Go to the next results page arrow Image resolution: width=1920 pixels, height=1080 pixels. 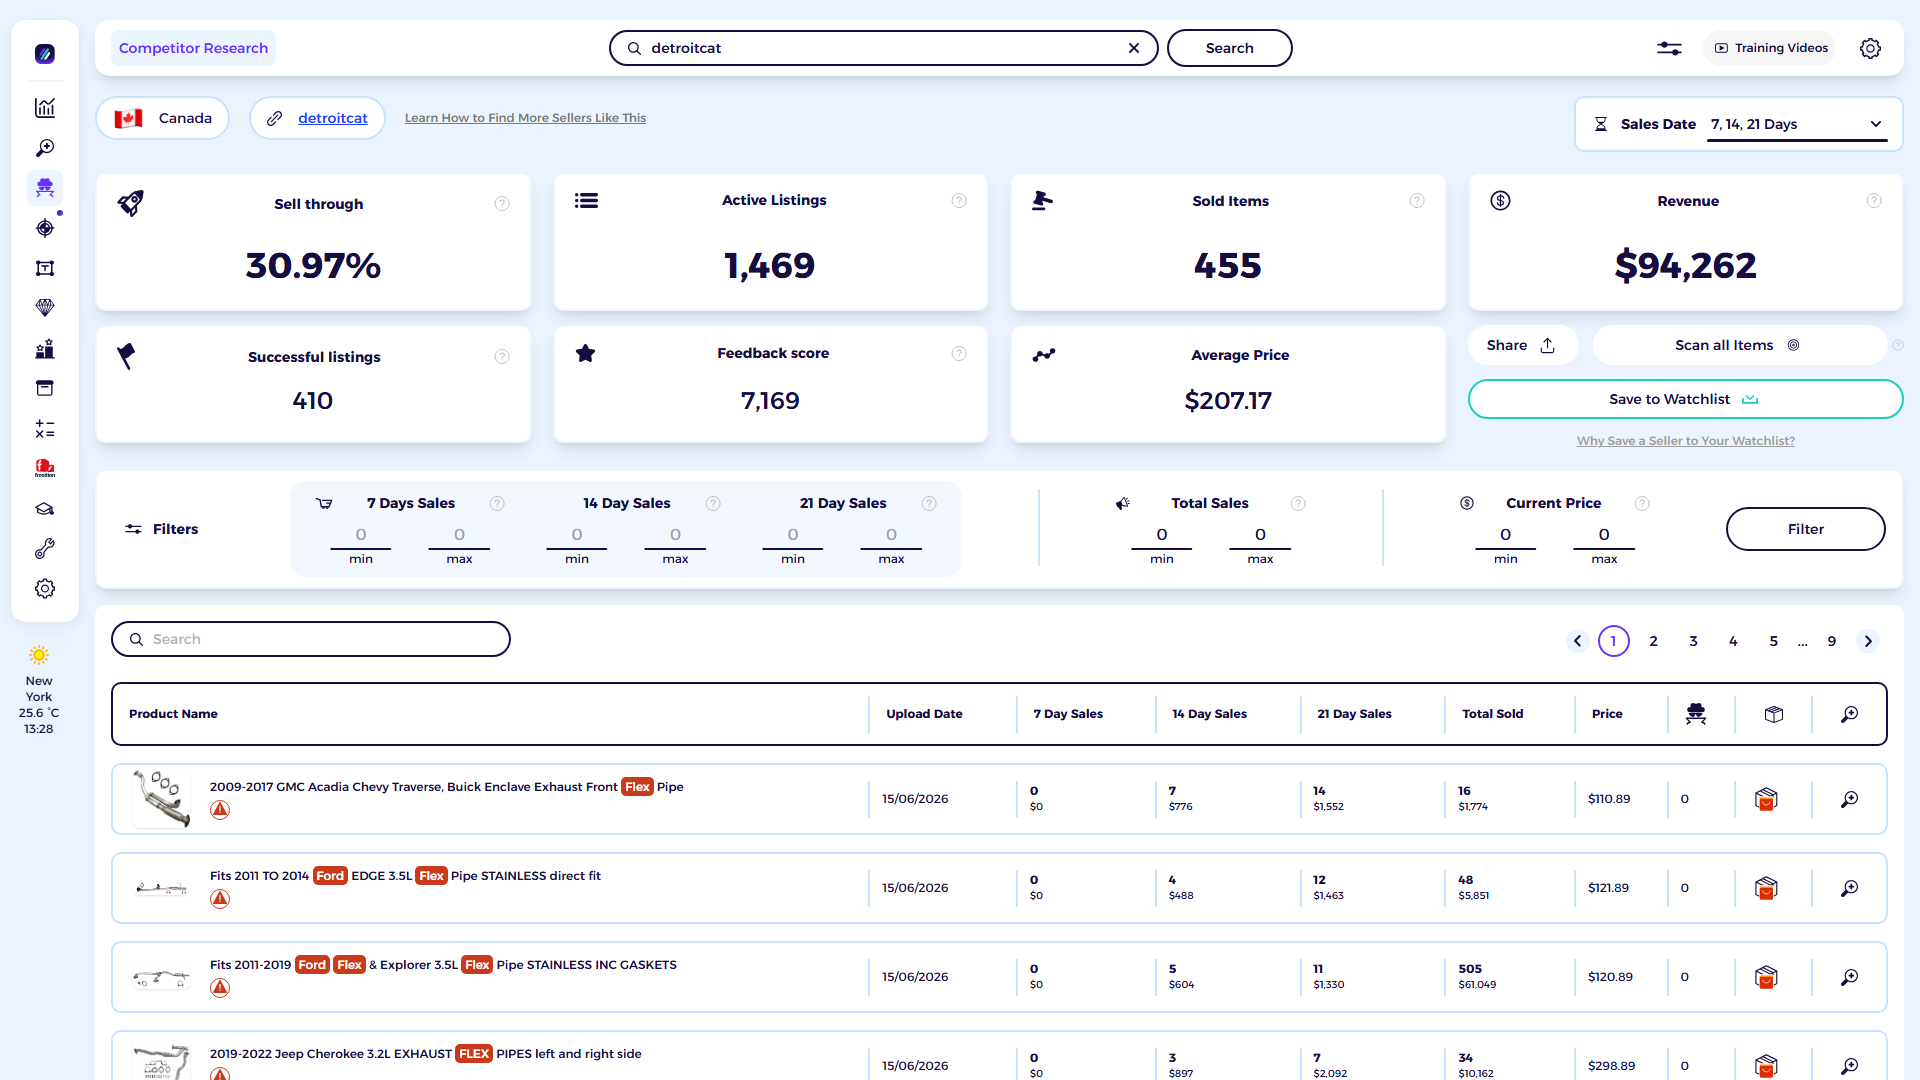[x=1868, y=641]
